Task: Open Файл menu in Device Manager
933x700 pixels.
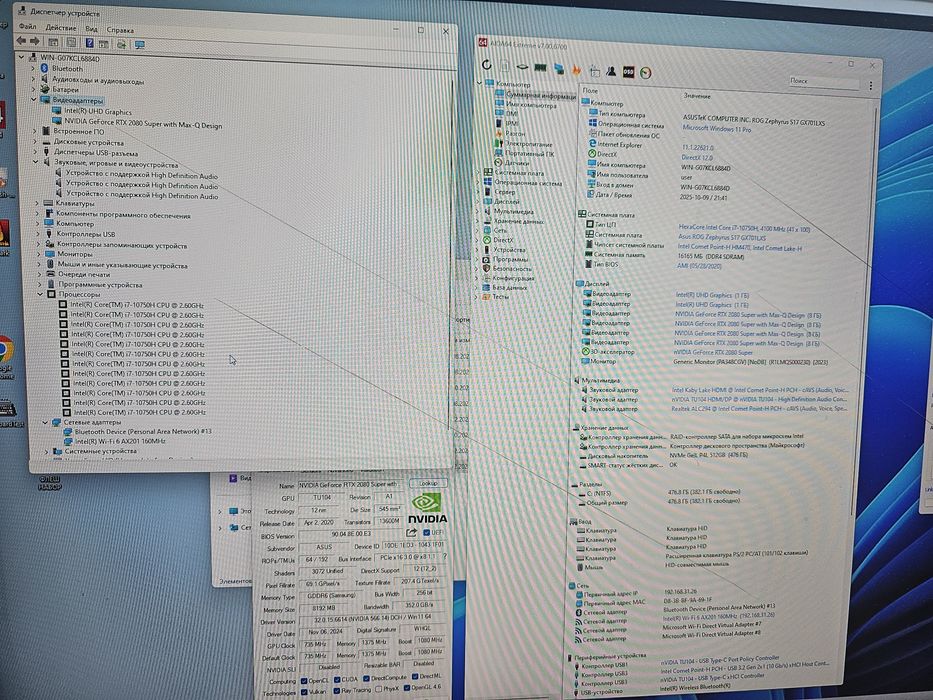Action: (x=27, y=27)
